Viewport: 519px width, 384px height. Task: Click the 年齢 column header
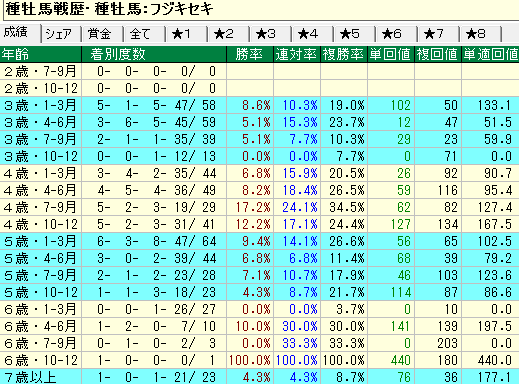click(x=41, y=54)
